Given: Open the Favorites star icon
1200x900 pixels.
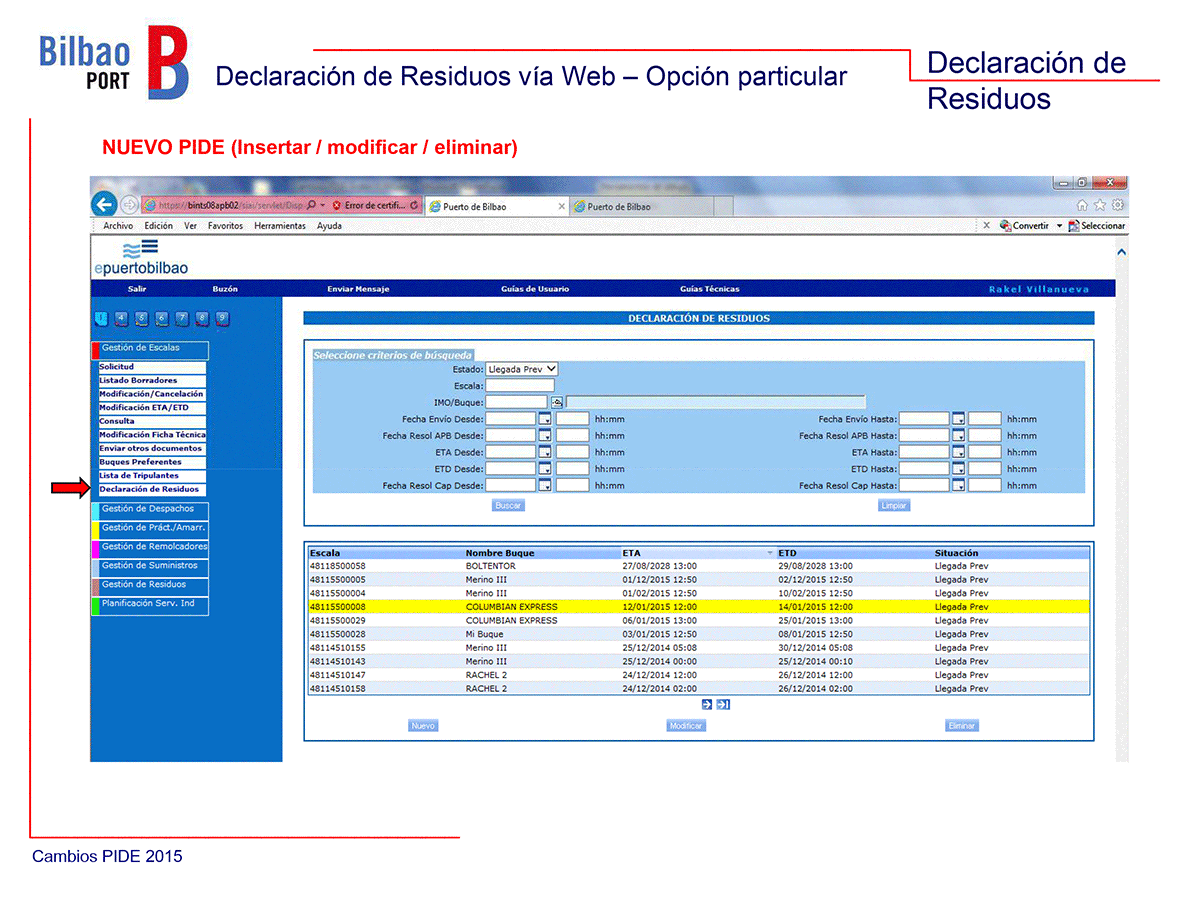Looking at the screenshot, I should [x=1100, y=205].
